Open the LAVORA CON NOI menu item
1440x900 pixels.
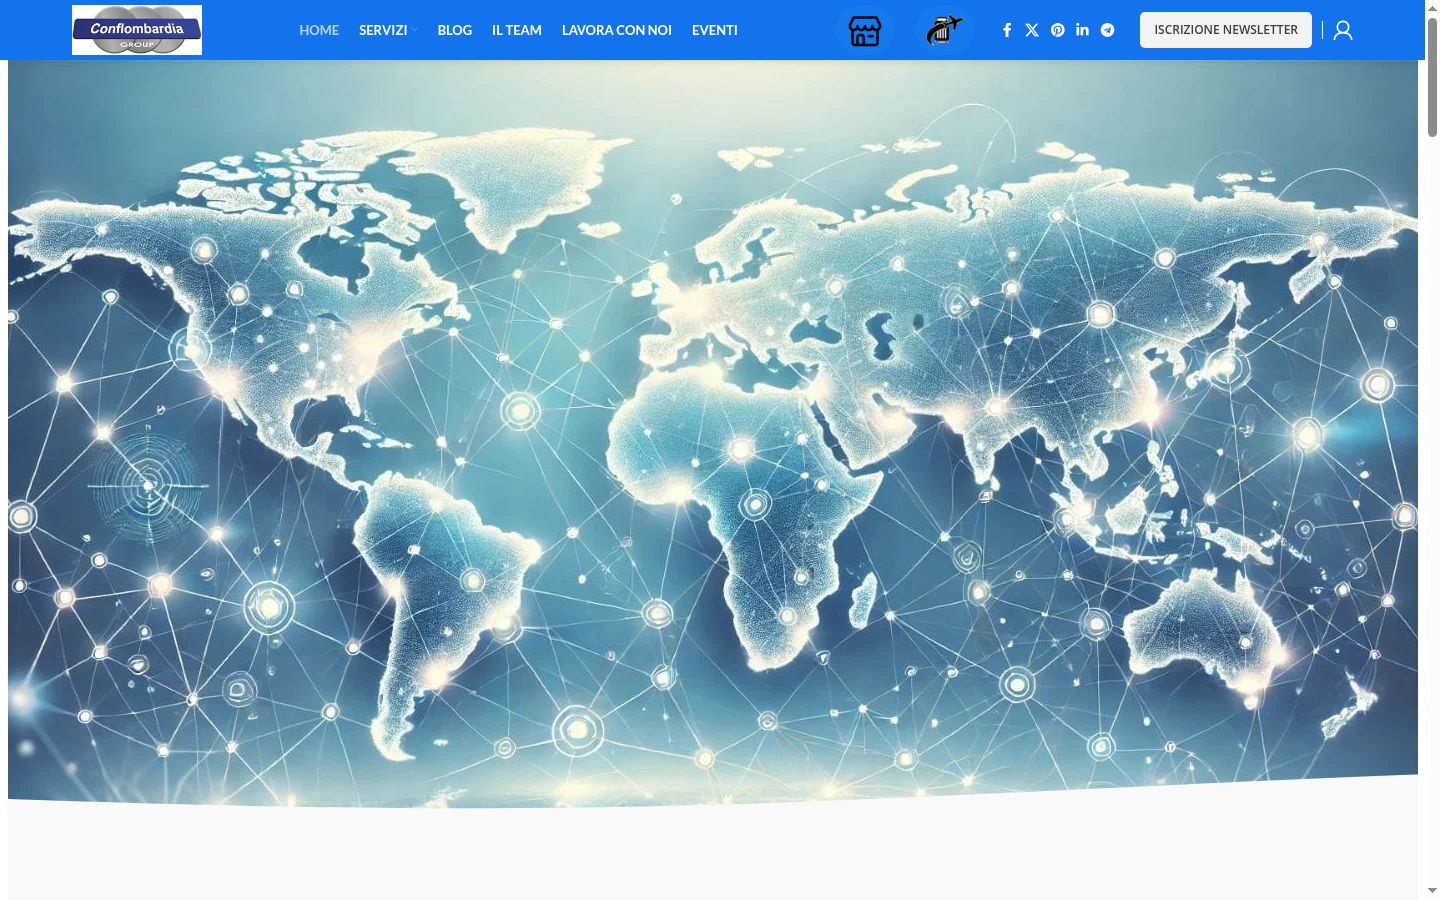pyautogui.click(x=617, y=30)
